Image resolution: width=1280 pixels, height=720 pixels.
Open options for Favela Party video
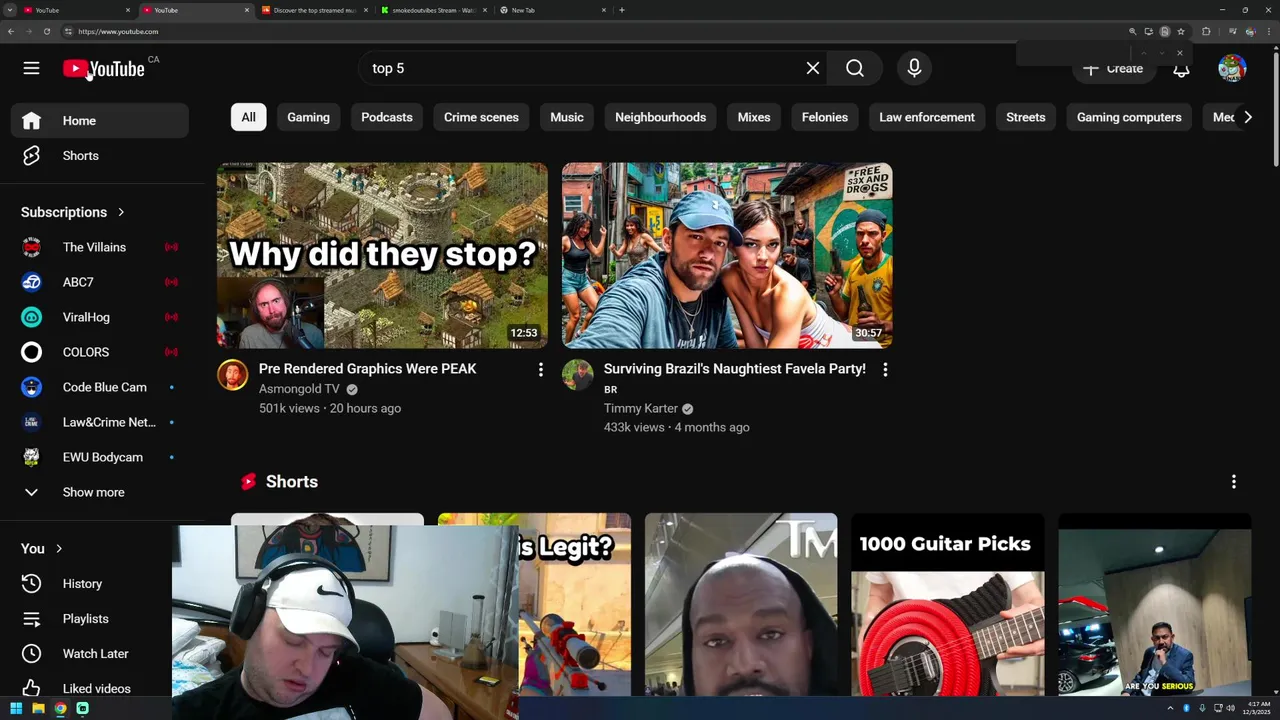[x=885, y=370]
